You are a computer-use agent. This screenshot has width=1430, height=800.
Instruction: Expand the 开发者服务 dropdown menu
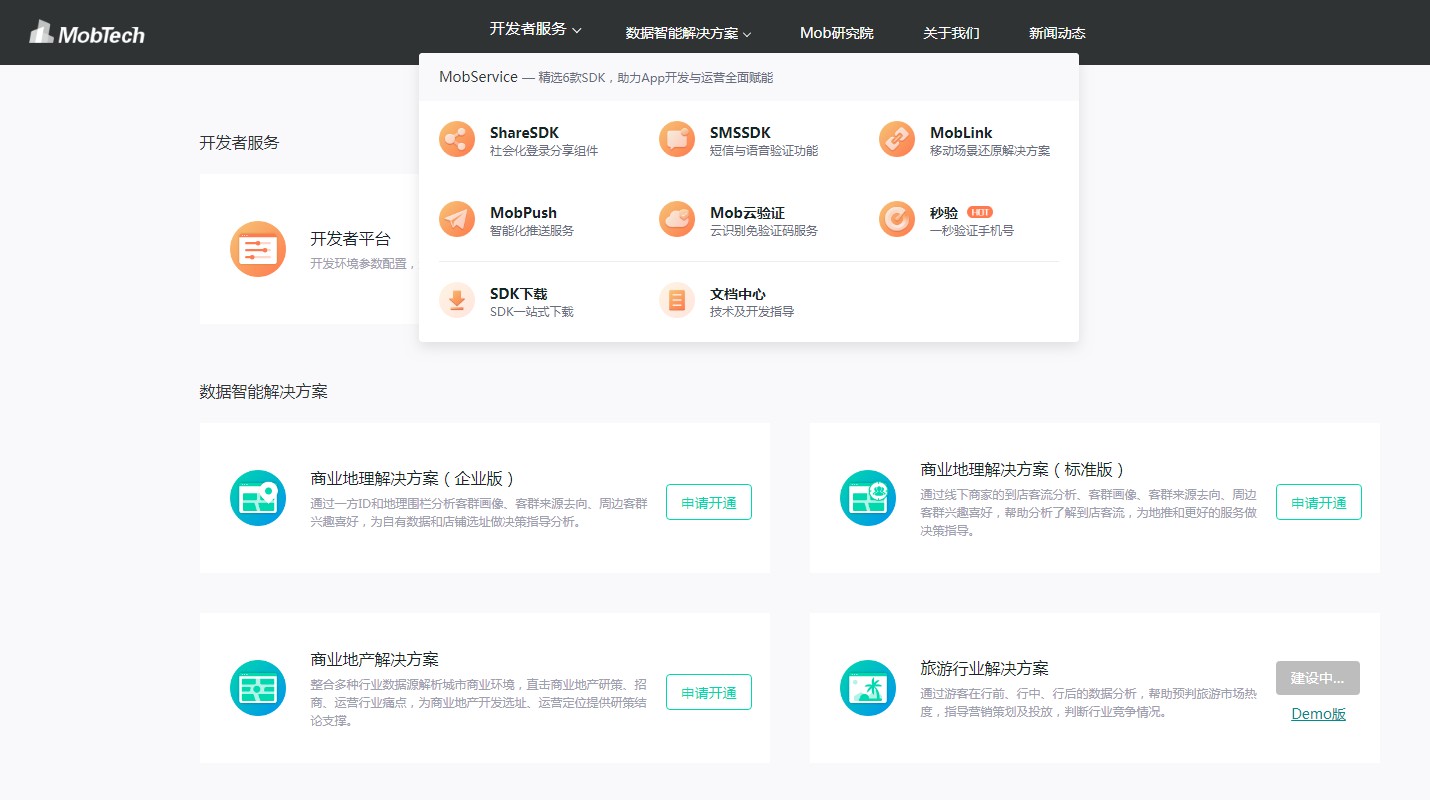coord(535,30)
